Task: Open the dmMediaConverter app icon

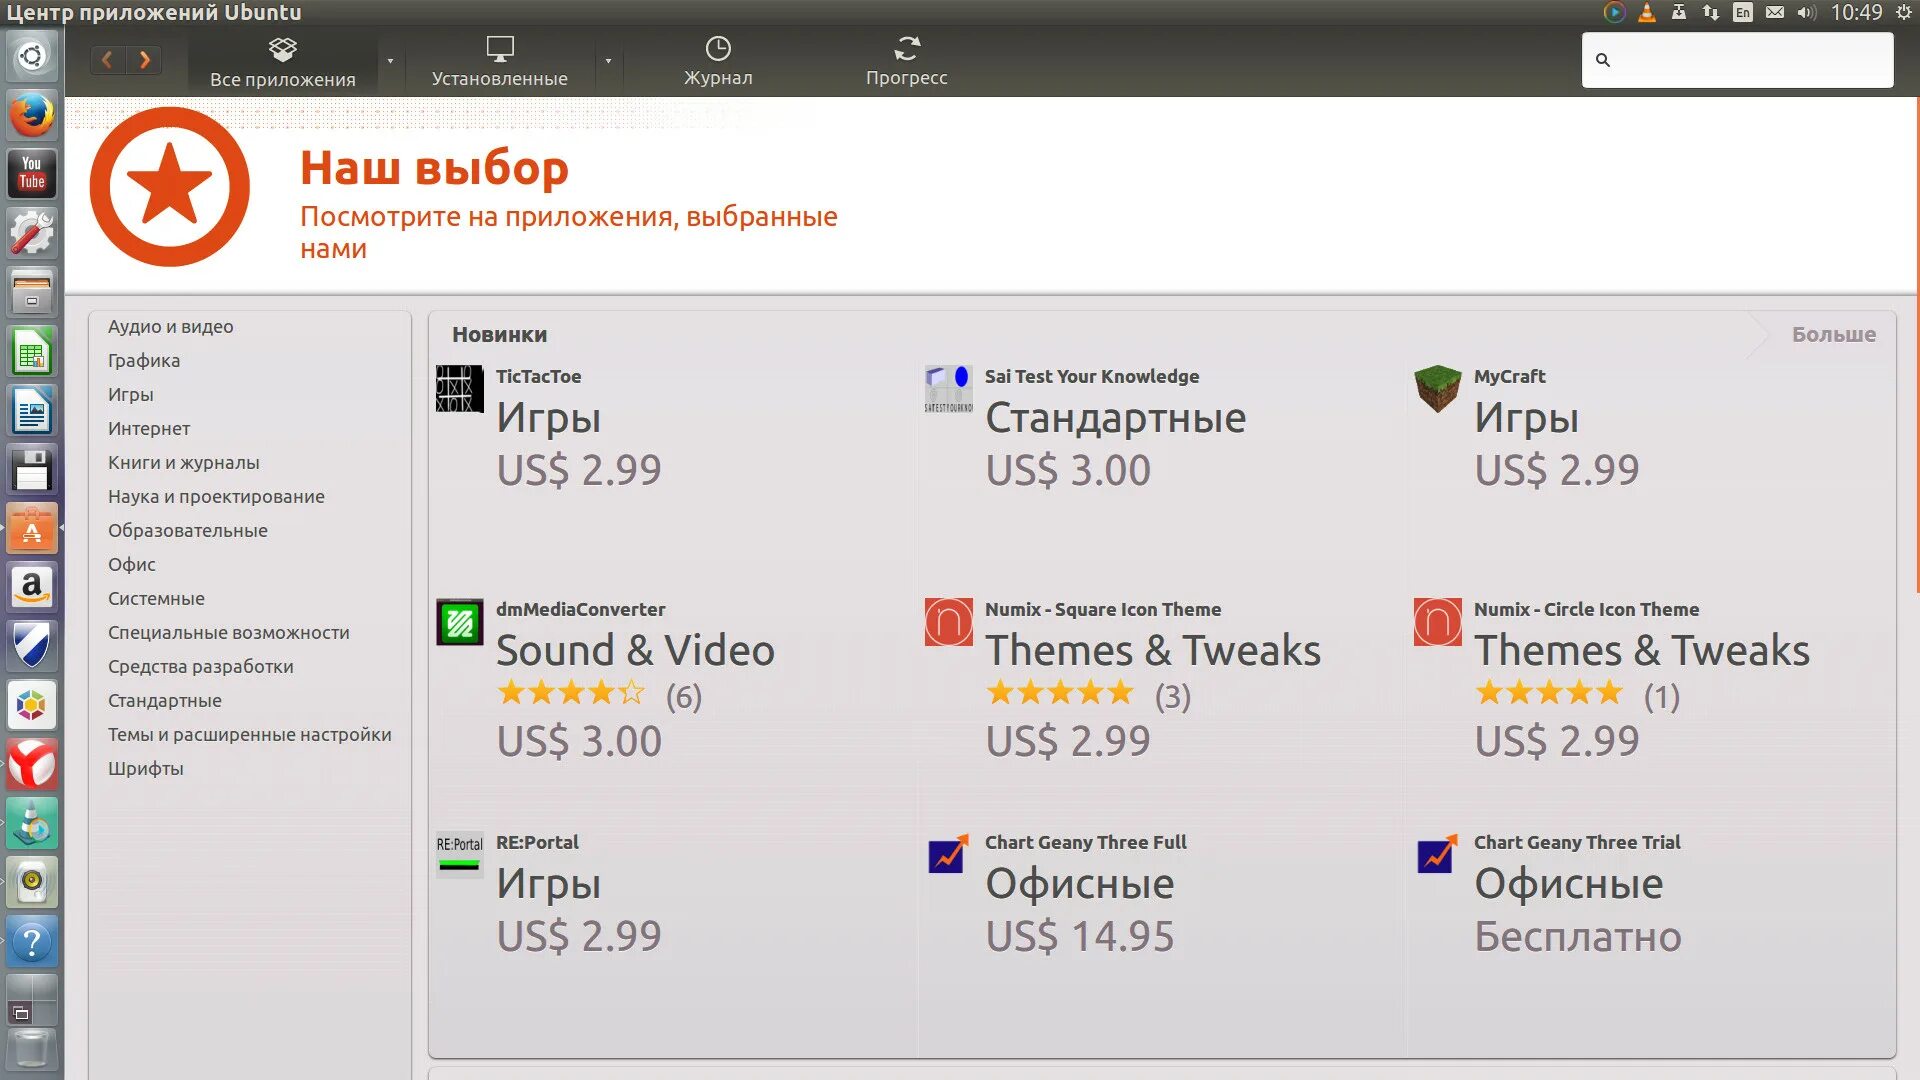Action: point(460,622)
